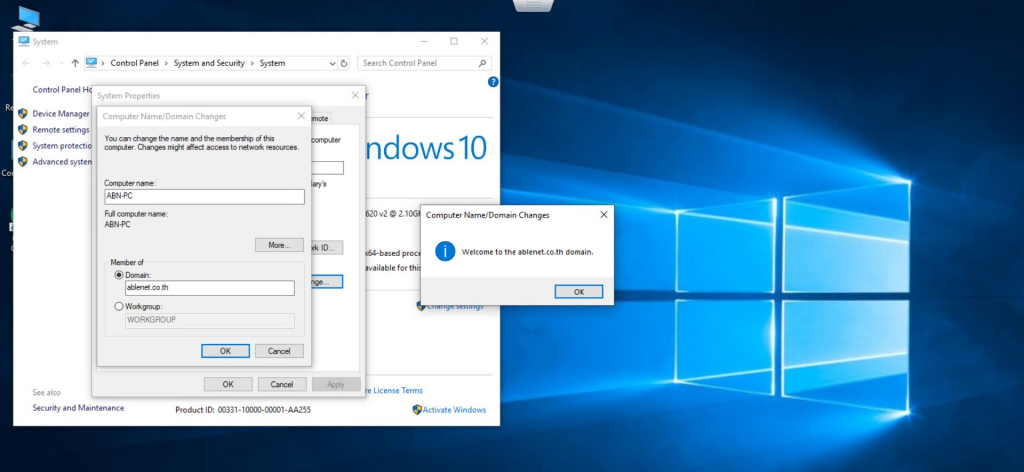Click the blue Help question mark icon

(x=493, y=82)
